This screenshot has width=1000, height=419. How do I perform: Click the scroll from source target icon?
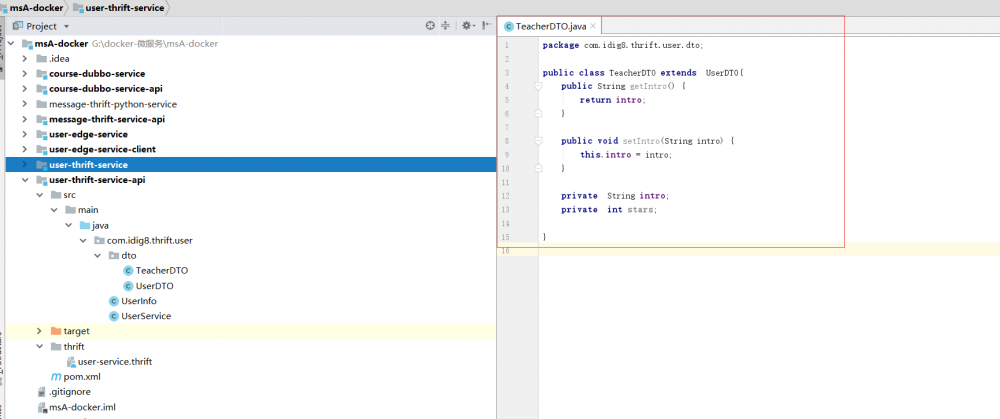tap(430, 26)
